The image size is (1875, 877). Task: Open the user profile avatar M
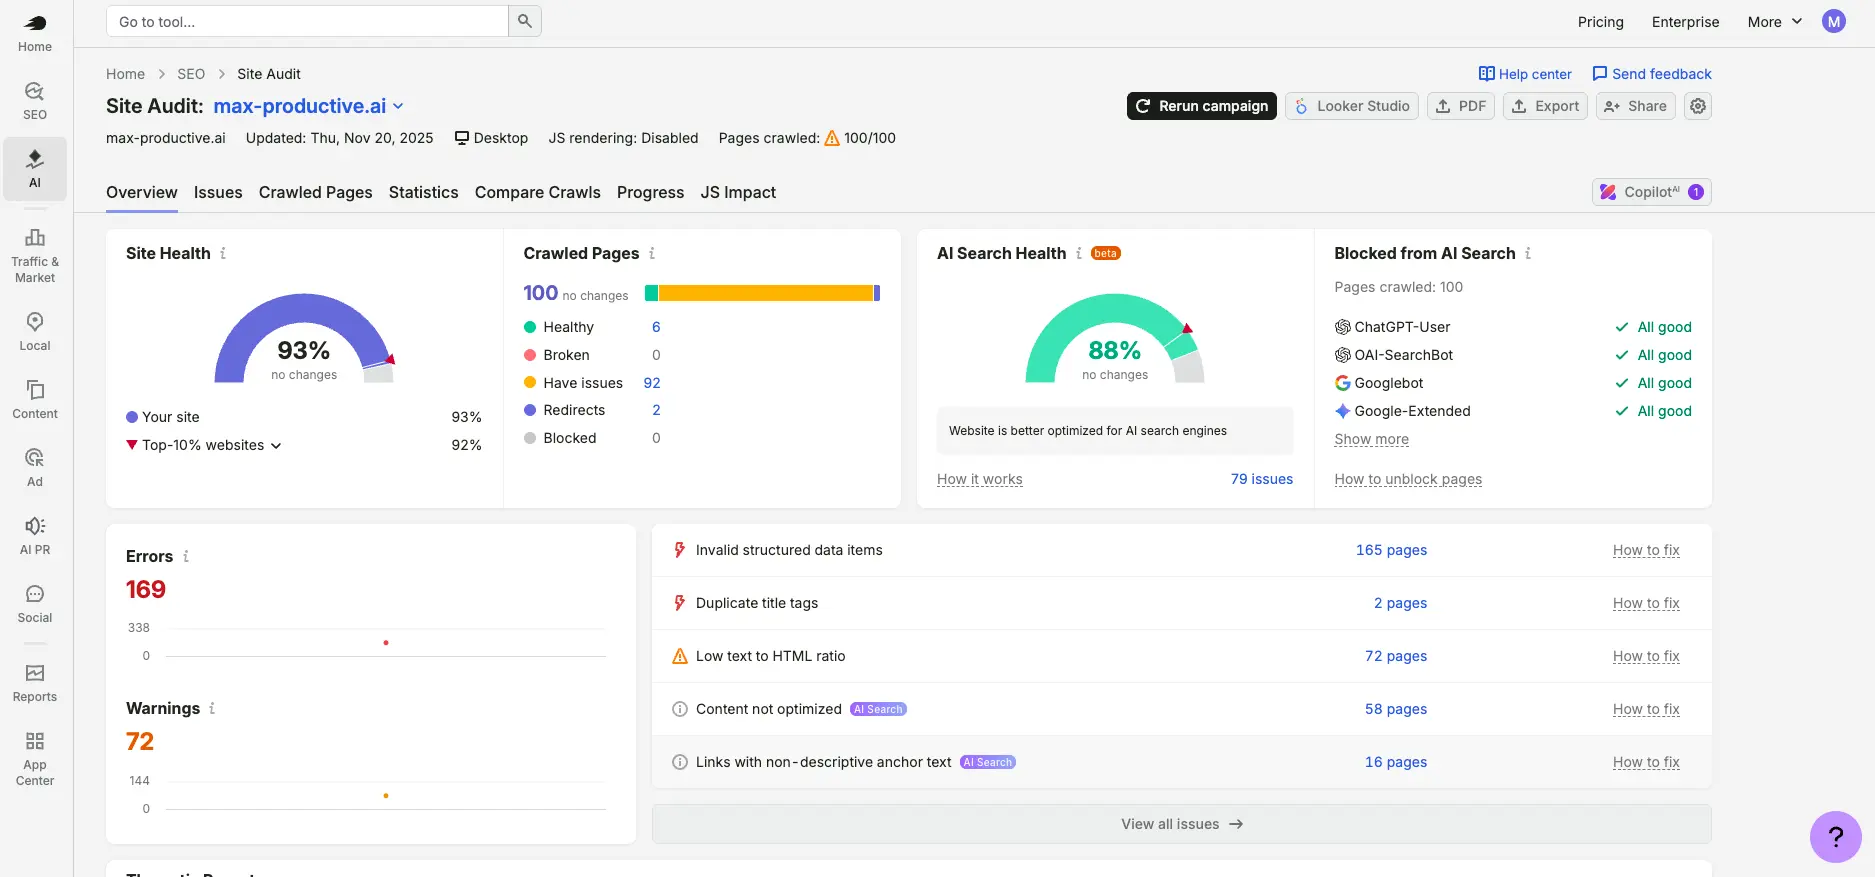pyautogui.click(x=1833, y=21)
